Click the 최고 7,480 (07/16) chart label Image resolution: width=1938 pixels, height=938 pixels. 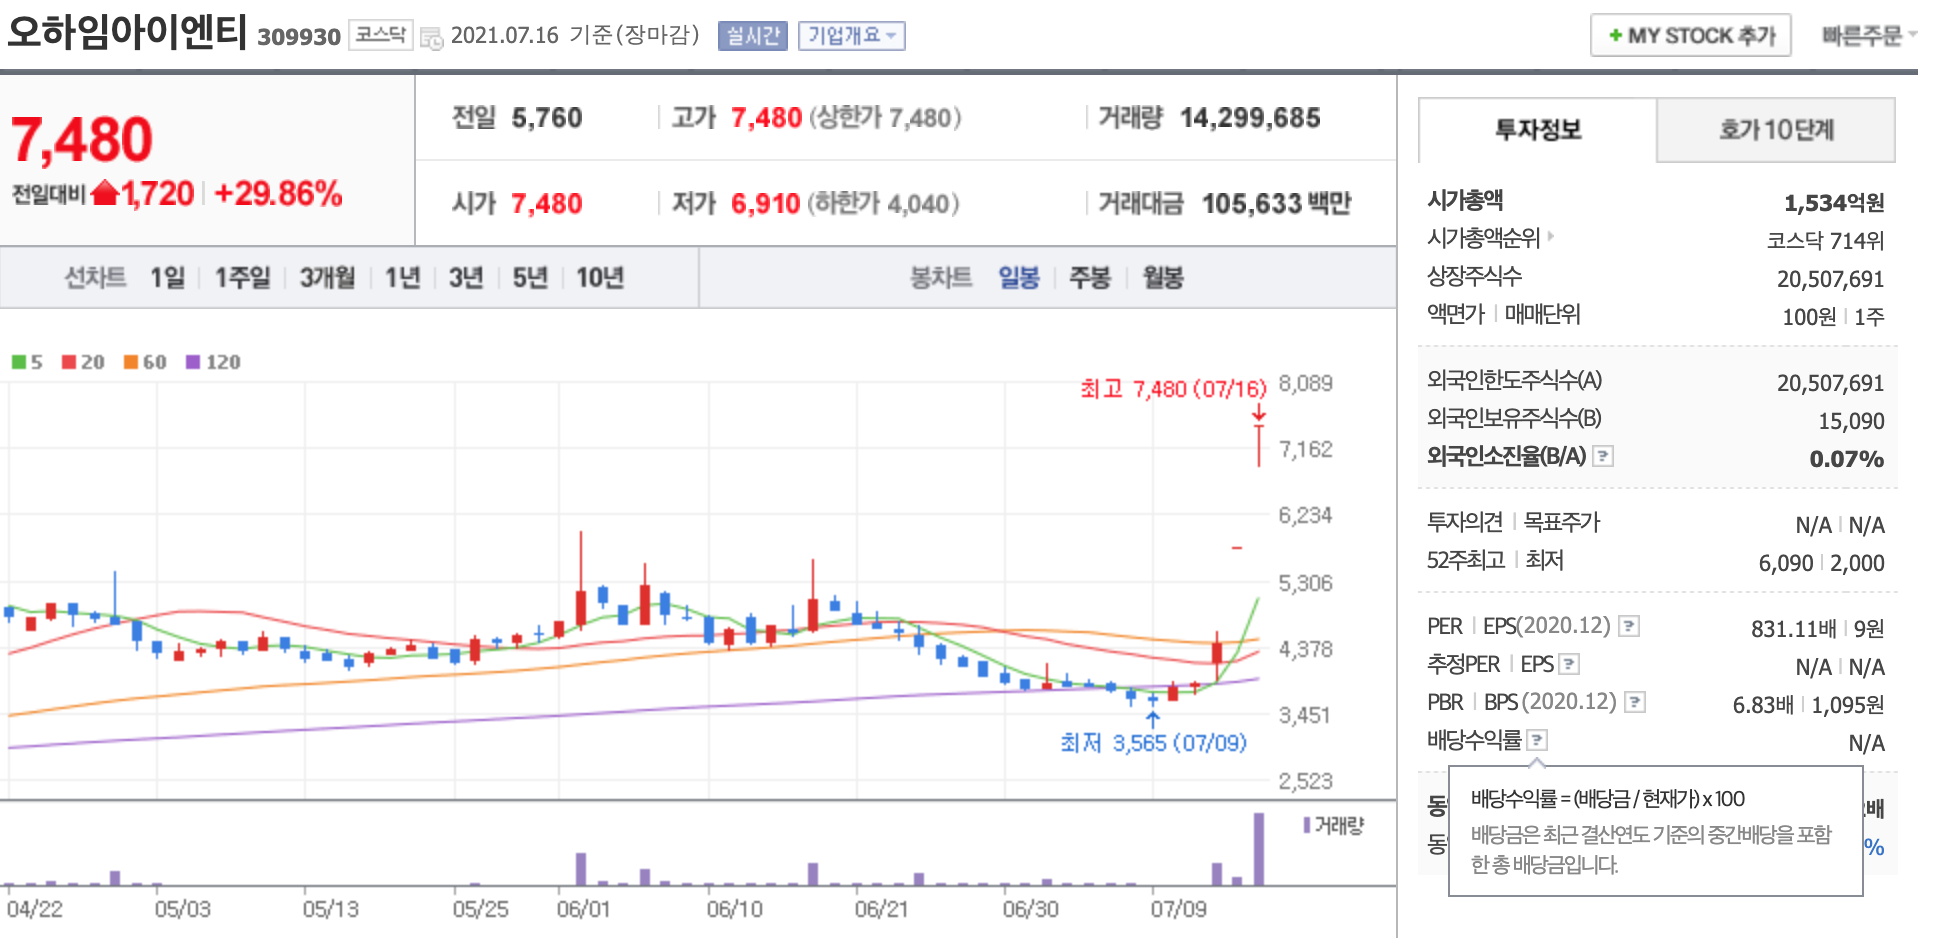click(x=1173, y=388)
